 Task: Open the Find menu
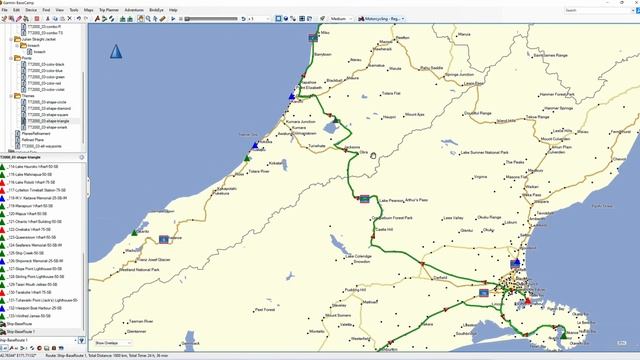point(46,10)
